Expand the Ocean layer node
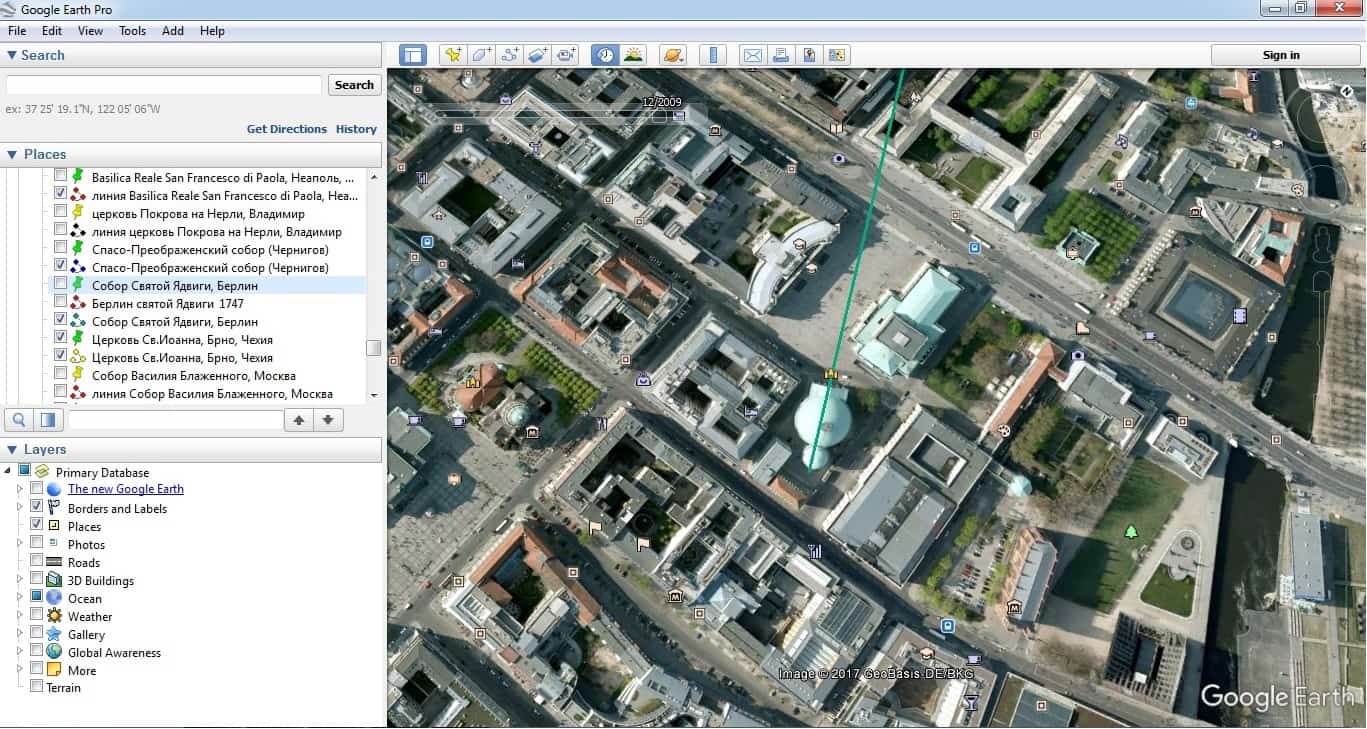The height and width of the screenshot is (729, 1367). (x=19, y=598)
